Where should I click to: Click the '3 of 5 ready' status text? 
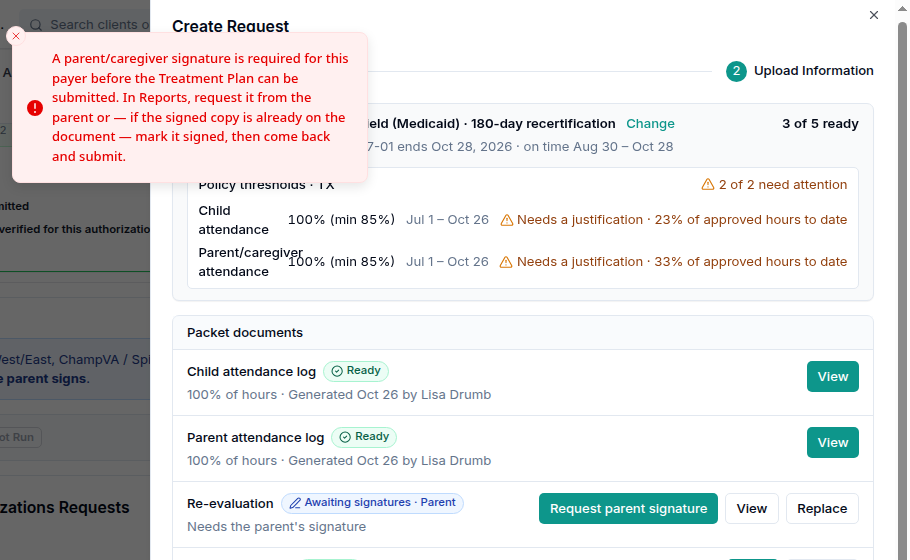(x=820, y=124)
